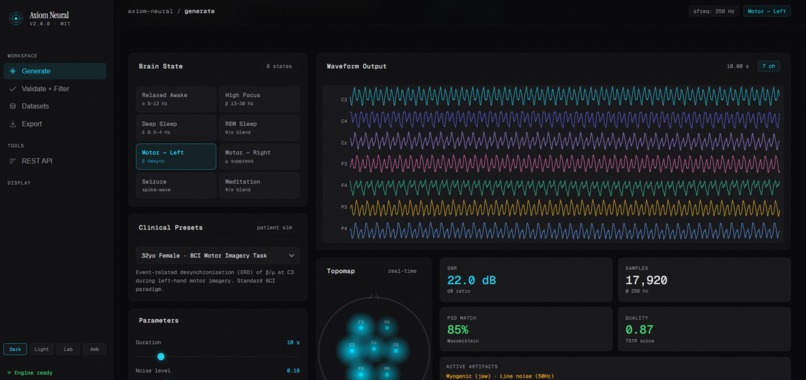The height and width of the screenshot is (380, 806).
Task: Pick the Meditation brain state
Action: coord(260,185)
